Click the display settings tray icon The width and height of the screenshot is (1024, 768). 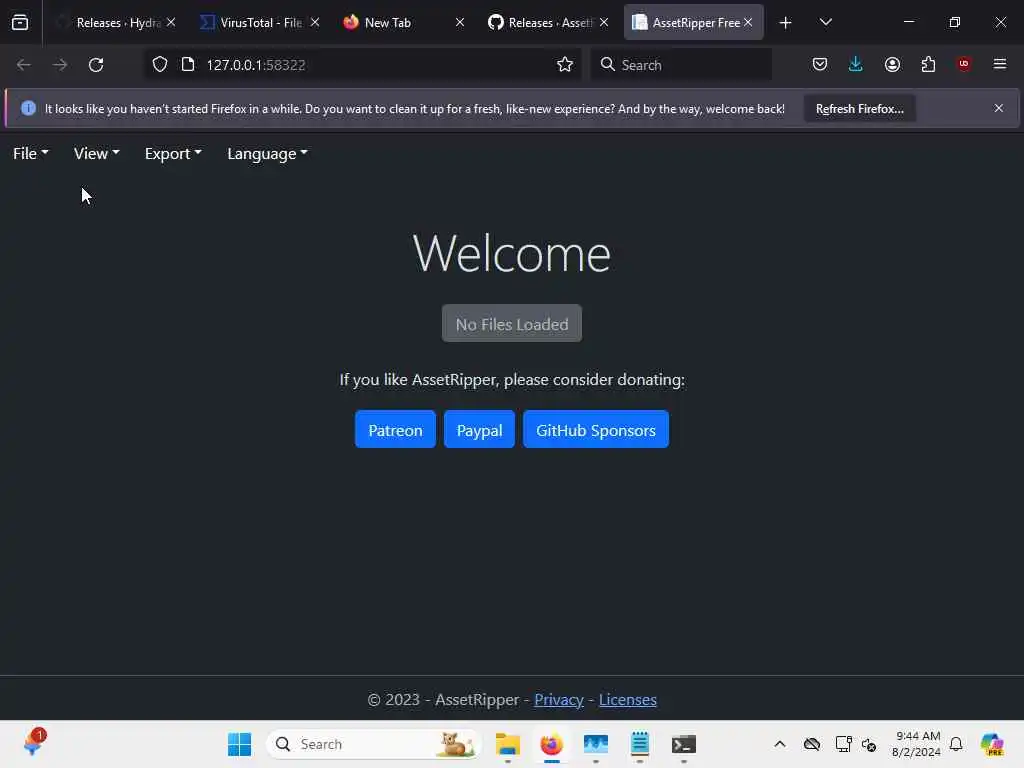click(x=843, y=744)
